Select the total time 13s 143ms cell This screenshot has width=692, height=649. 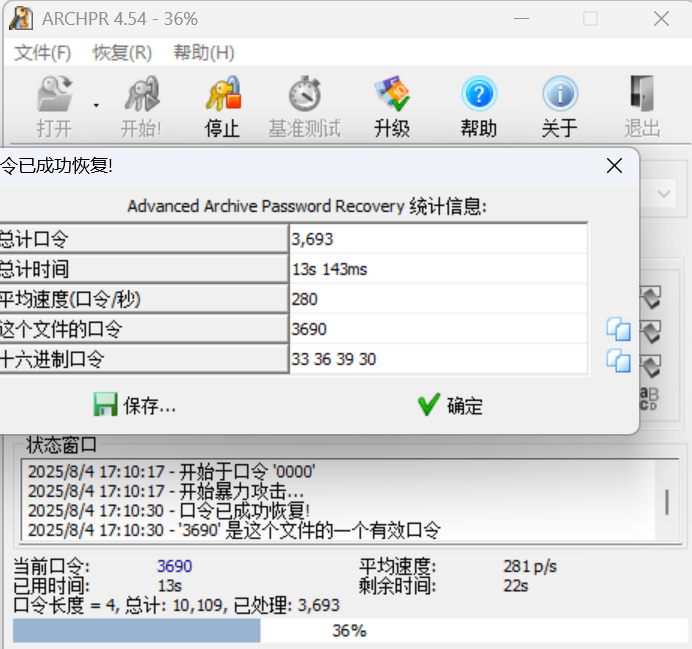point(438,269)
